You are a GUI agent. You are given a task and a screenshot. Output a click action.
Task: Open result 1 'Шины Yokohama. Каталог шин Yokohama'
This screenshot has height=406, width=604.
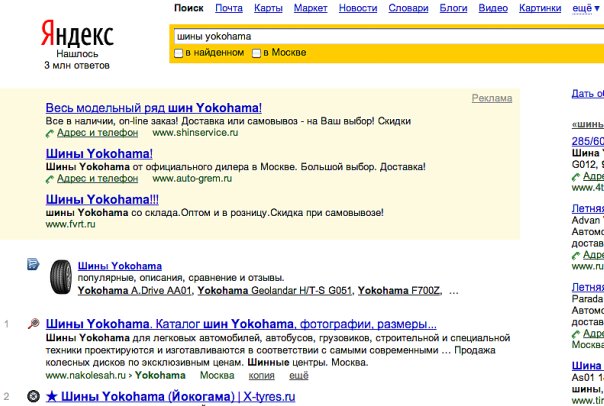tap(241, 324)
